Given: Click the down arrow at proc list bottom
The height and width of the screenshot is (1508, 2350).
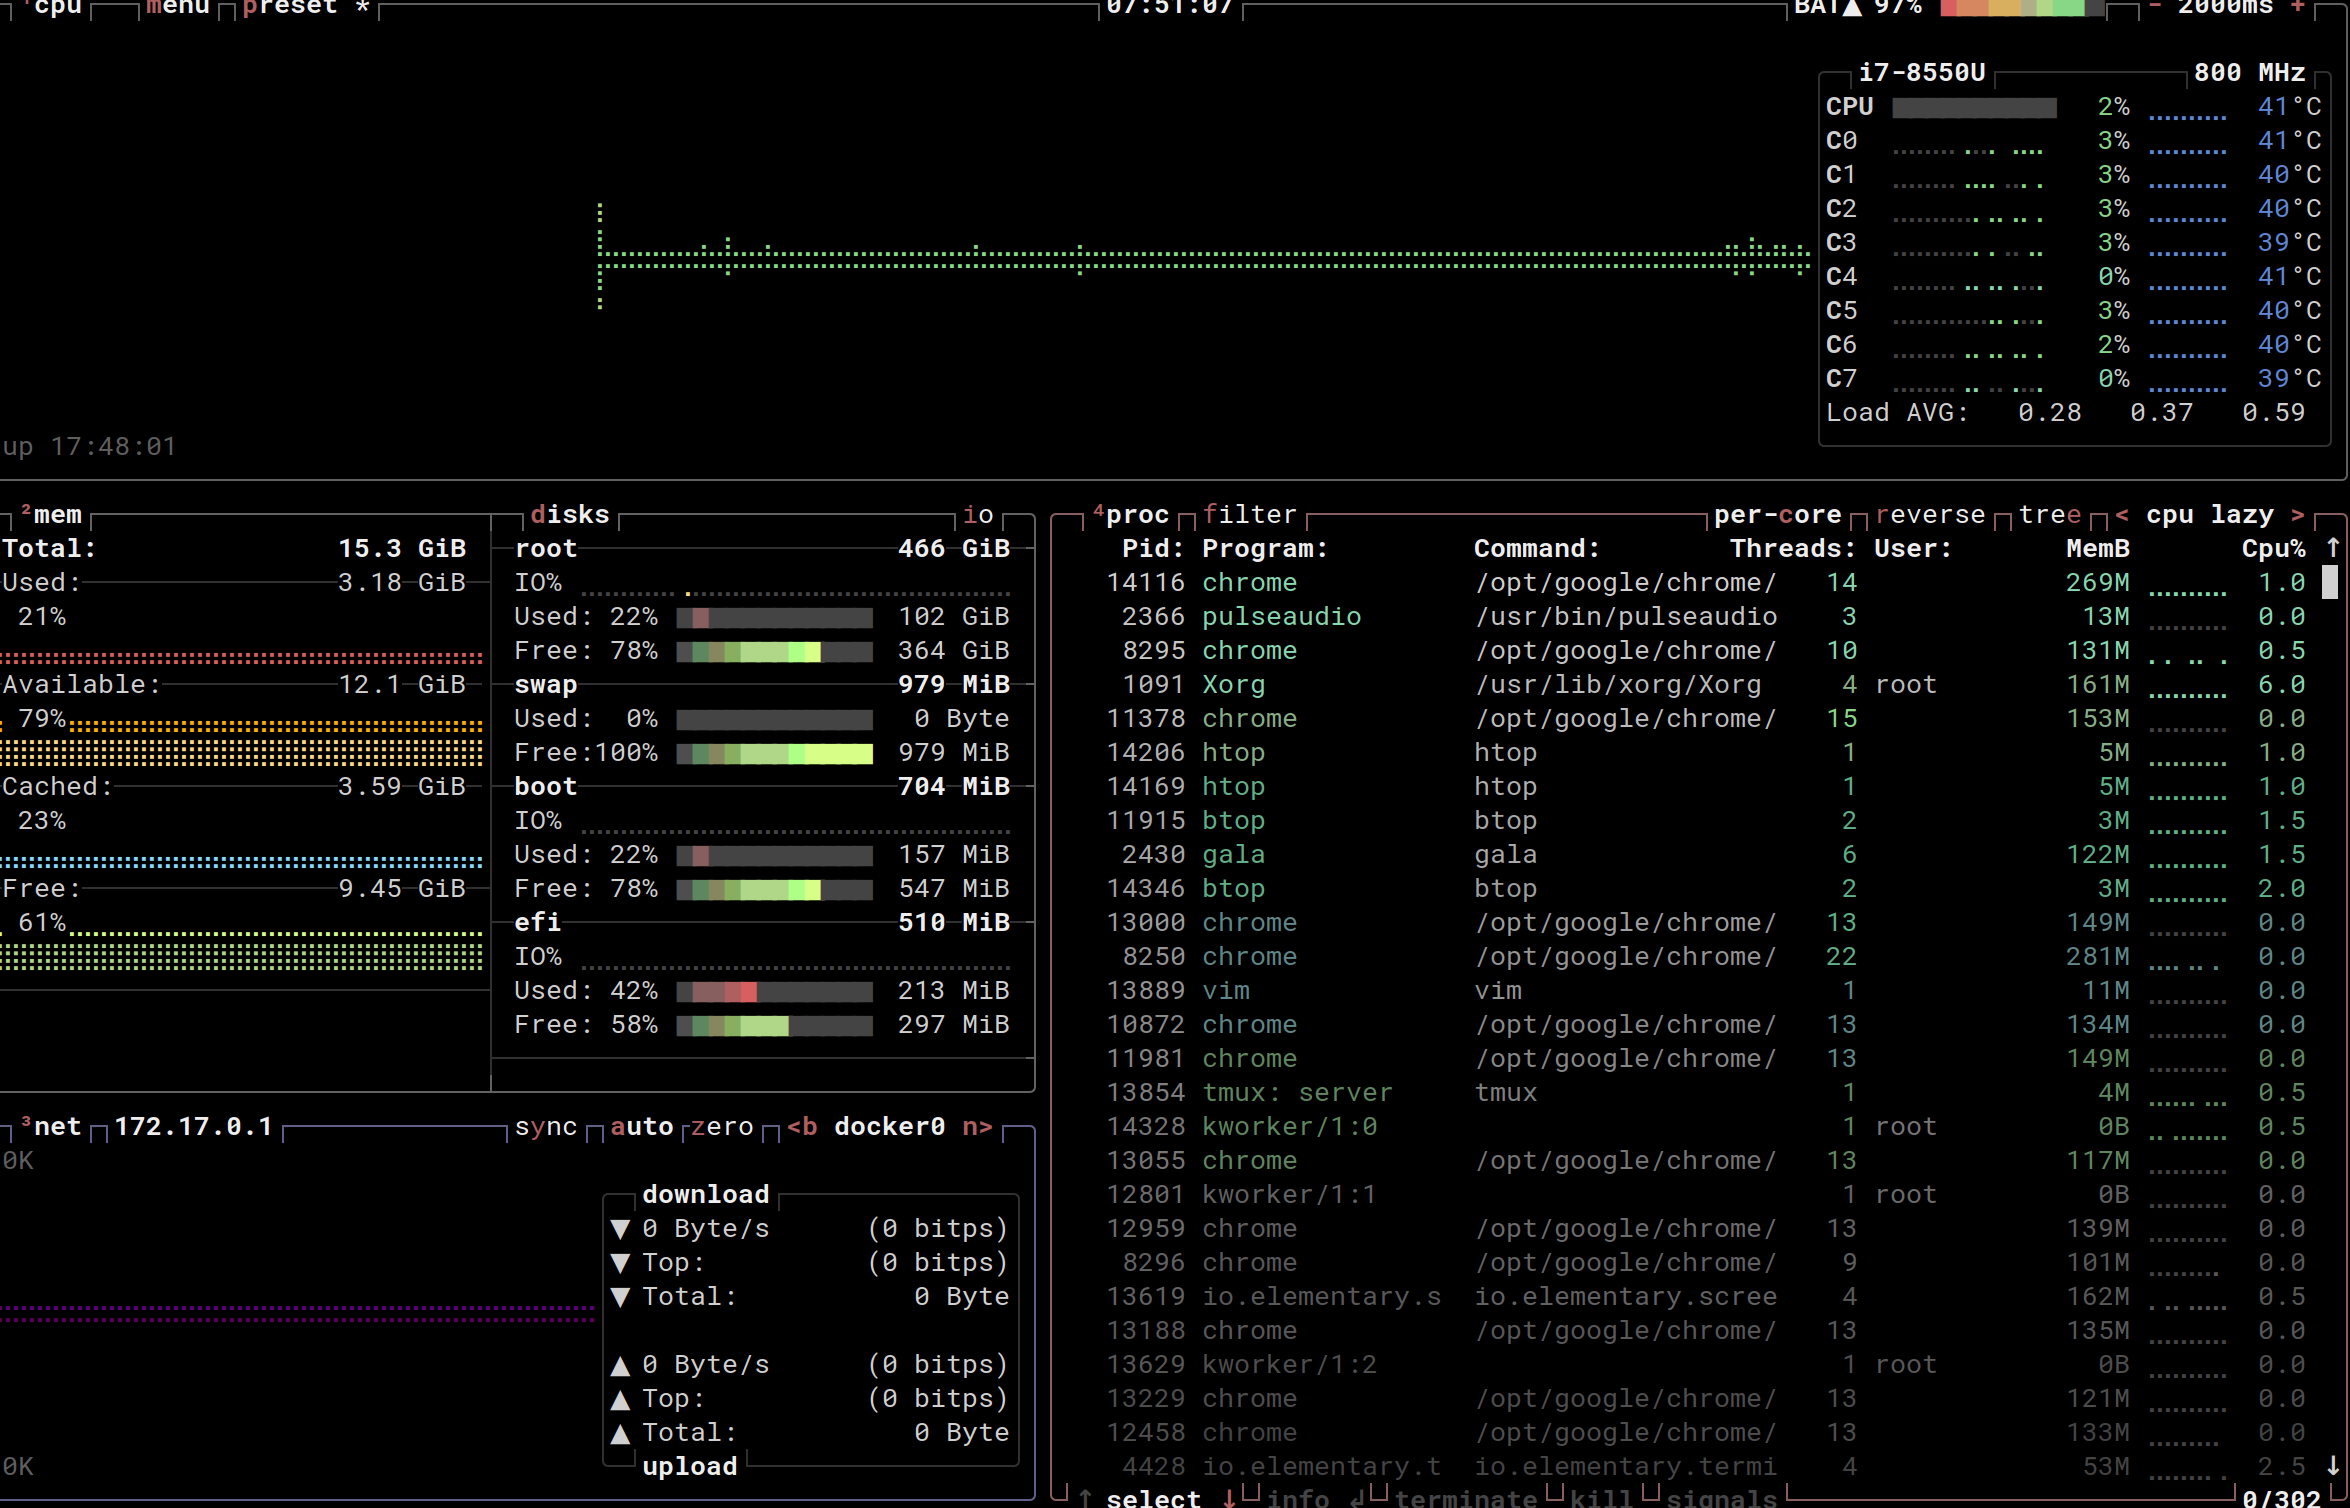Looking at the screenshot, I should click(2333, 1465).
